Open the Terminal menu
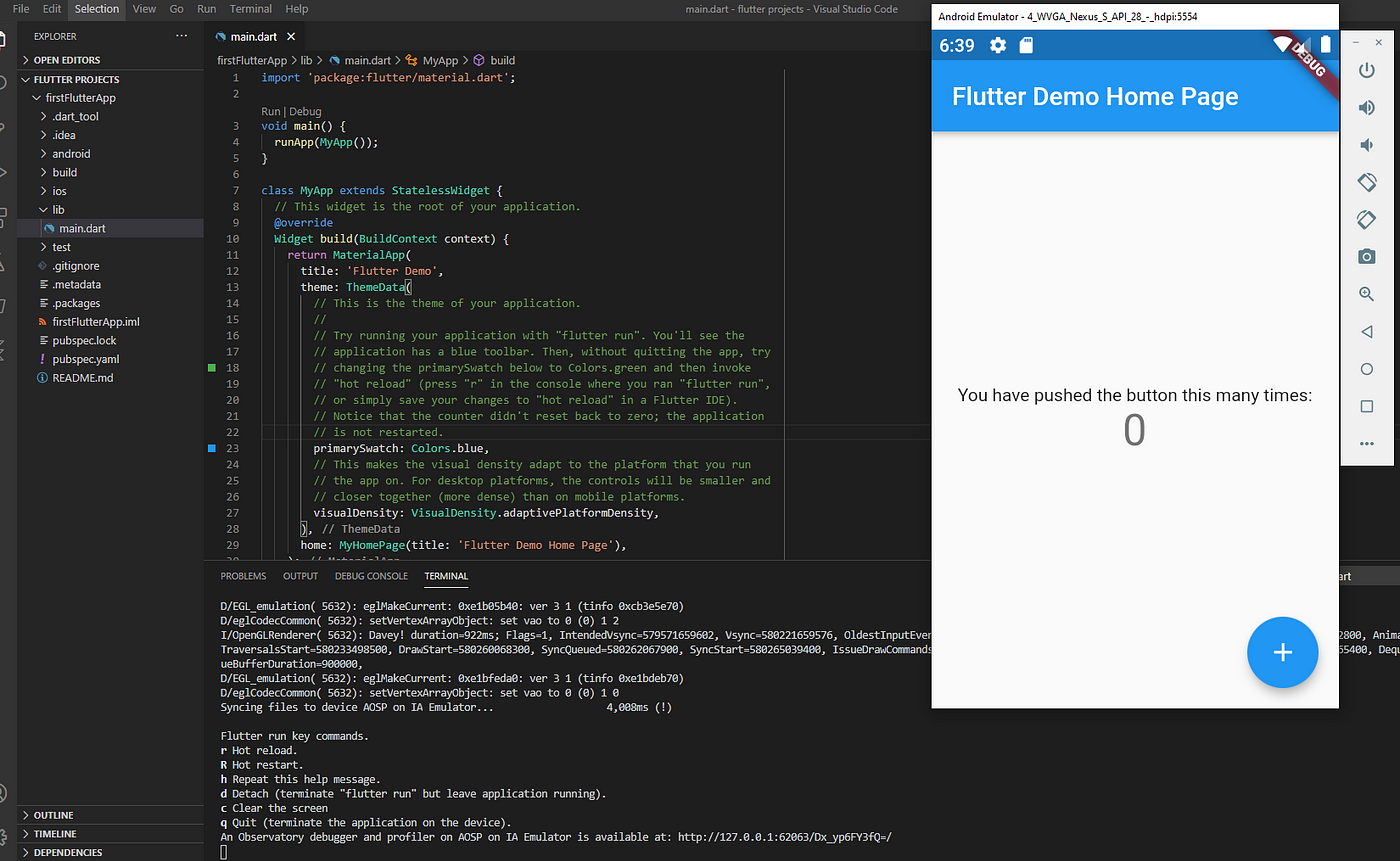The height and width of the screenshot is (861, 1400). point(251,8)
